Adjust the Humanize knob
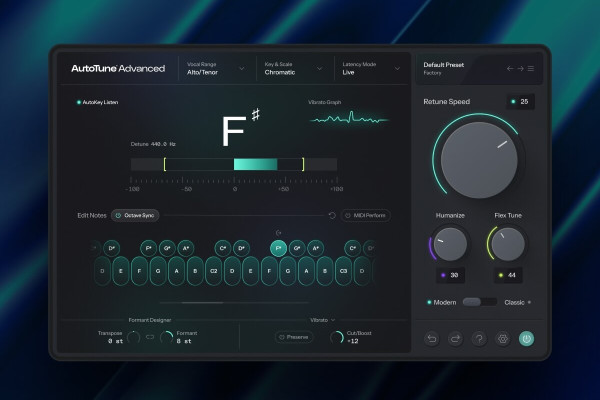Image resolution: width=600 pixels, height=400 pixels. tap(450, 244)
